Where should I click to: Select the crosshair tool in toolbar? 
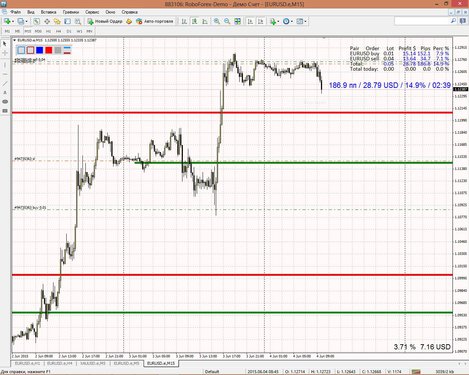coord(47,21)
